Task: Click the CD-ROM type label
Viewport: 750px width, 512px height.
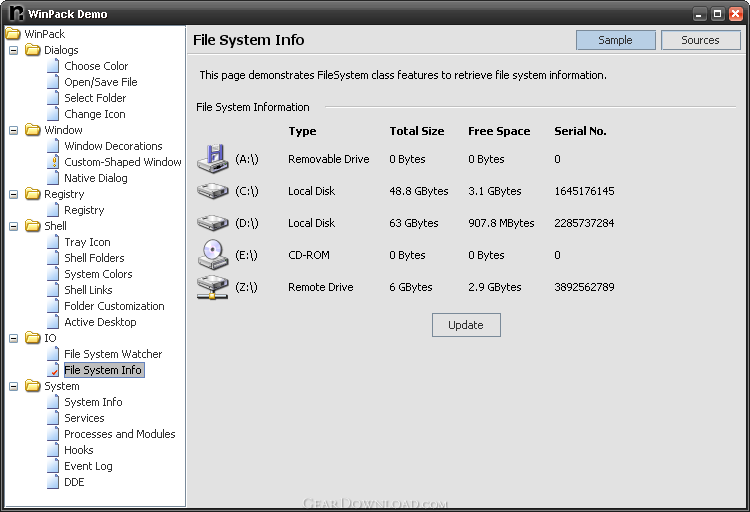Action: coord(309,255)
